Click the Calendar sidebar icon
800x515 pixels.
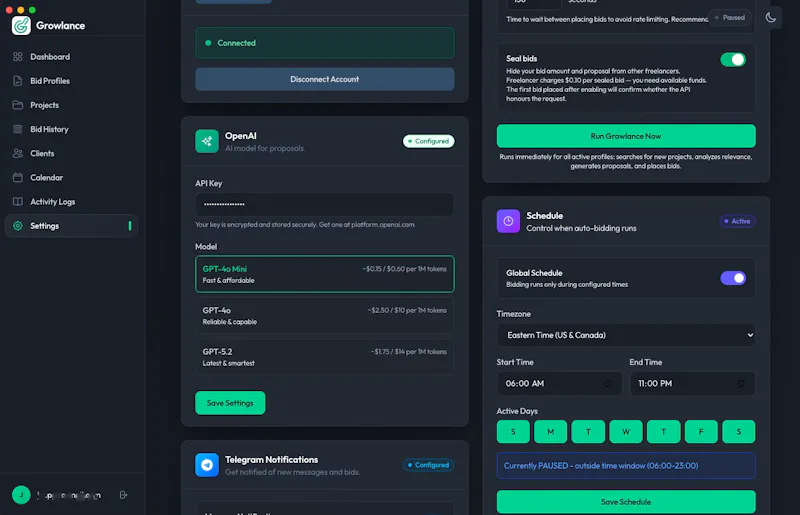(x=18, y=178)
